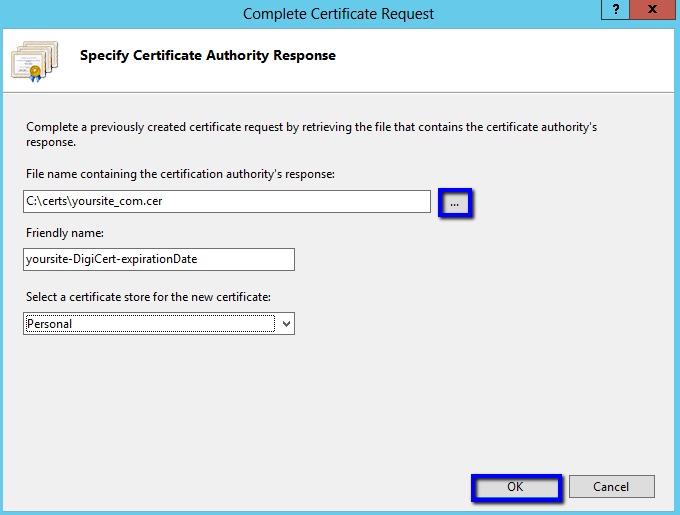Expand the certificate store dropdown arrow
680x515 pixels.
coord(286,324)
